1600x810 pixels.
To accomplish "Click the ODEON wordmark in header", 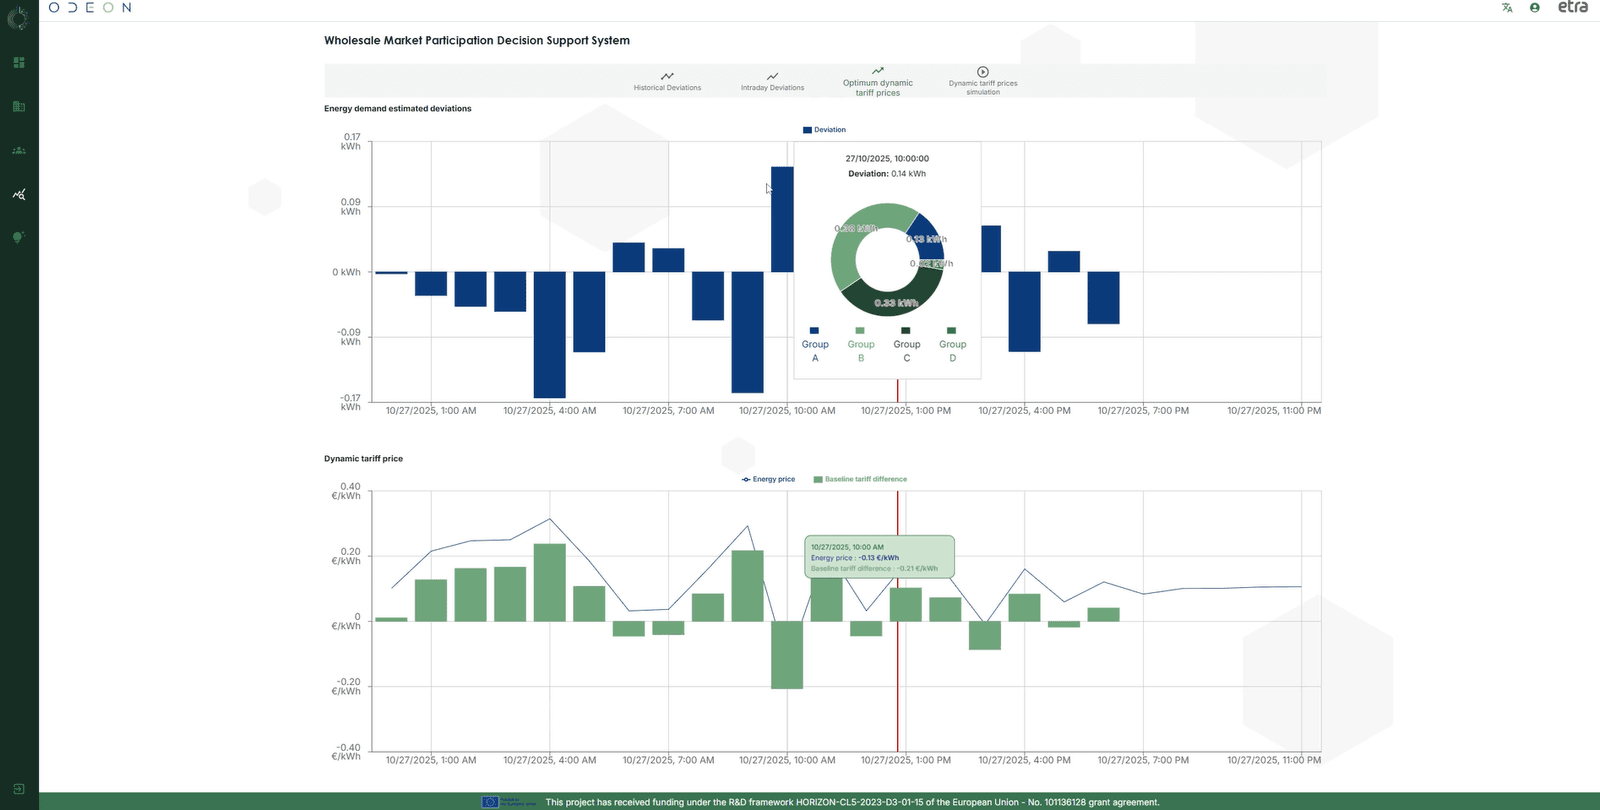I will tap(90, 7).
